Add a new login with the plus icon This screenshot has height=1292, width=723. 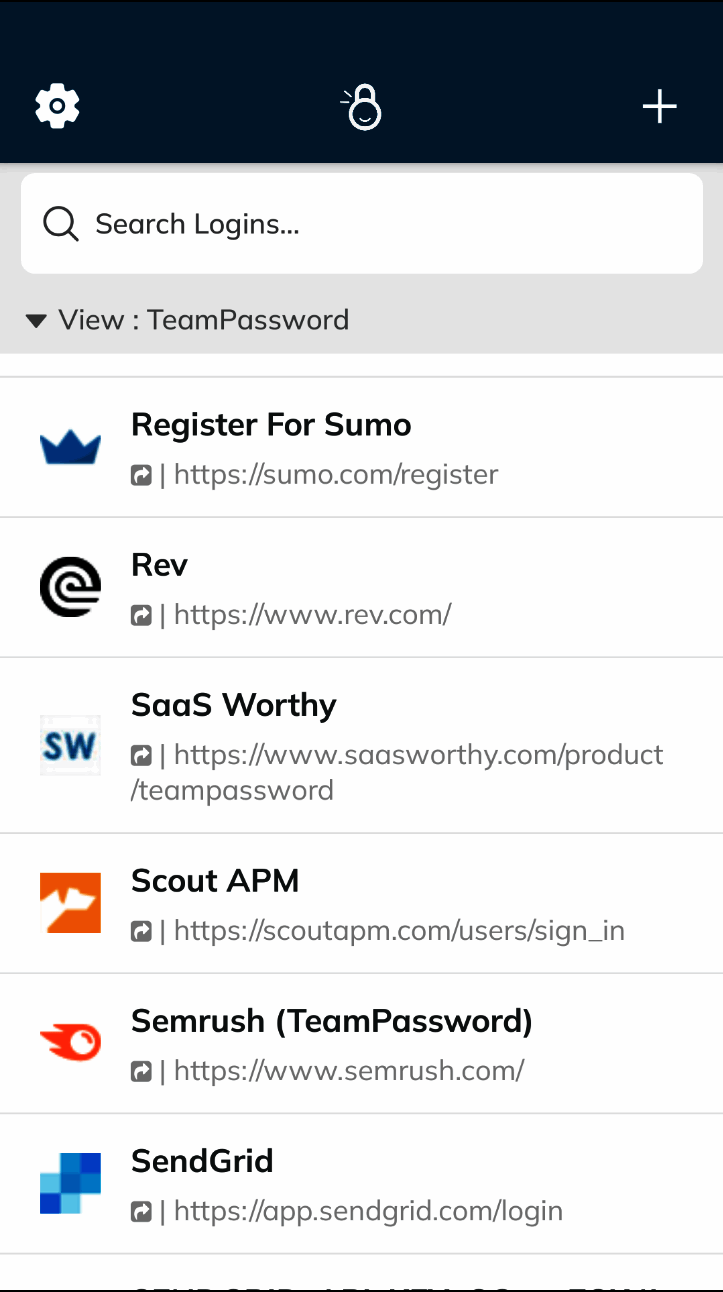[659, 105]
